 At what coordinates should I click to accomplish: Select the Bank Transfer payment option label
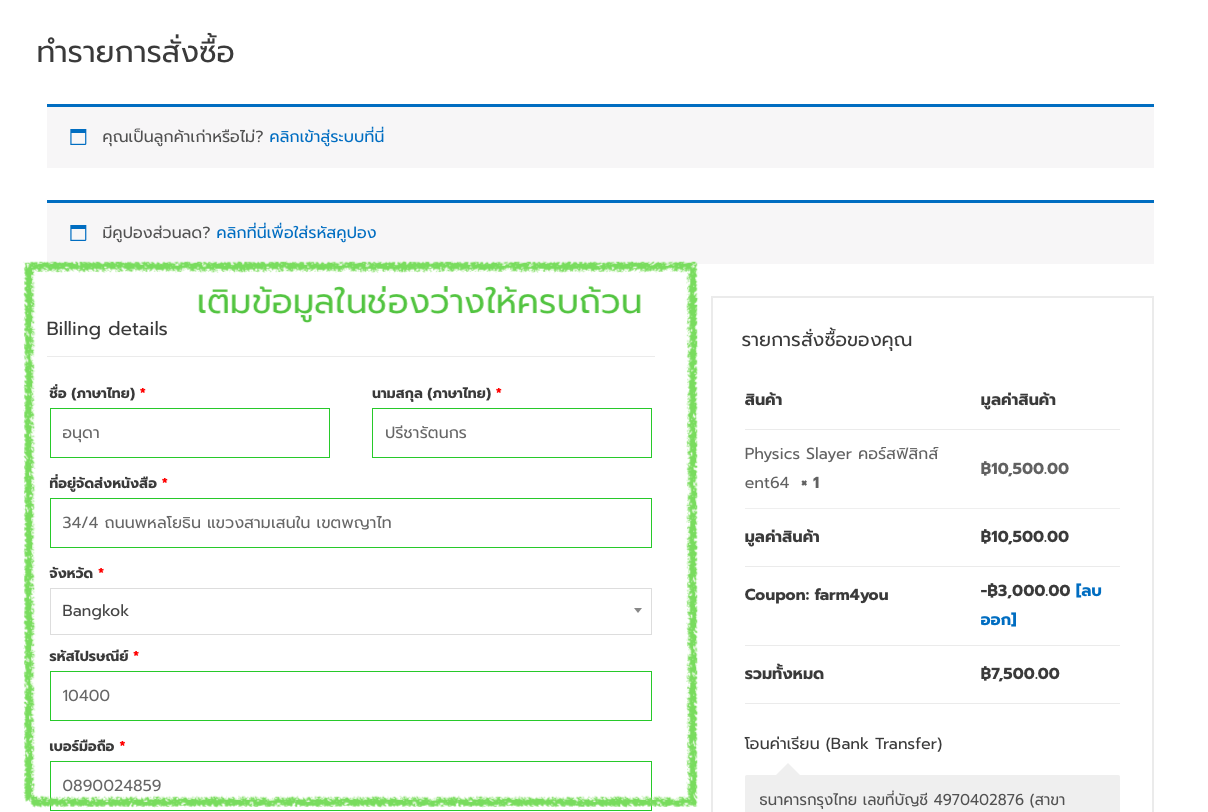click(x=843, y=744)
